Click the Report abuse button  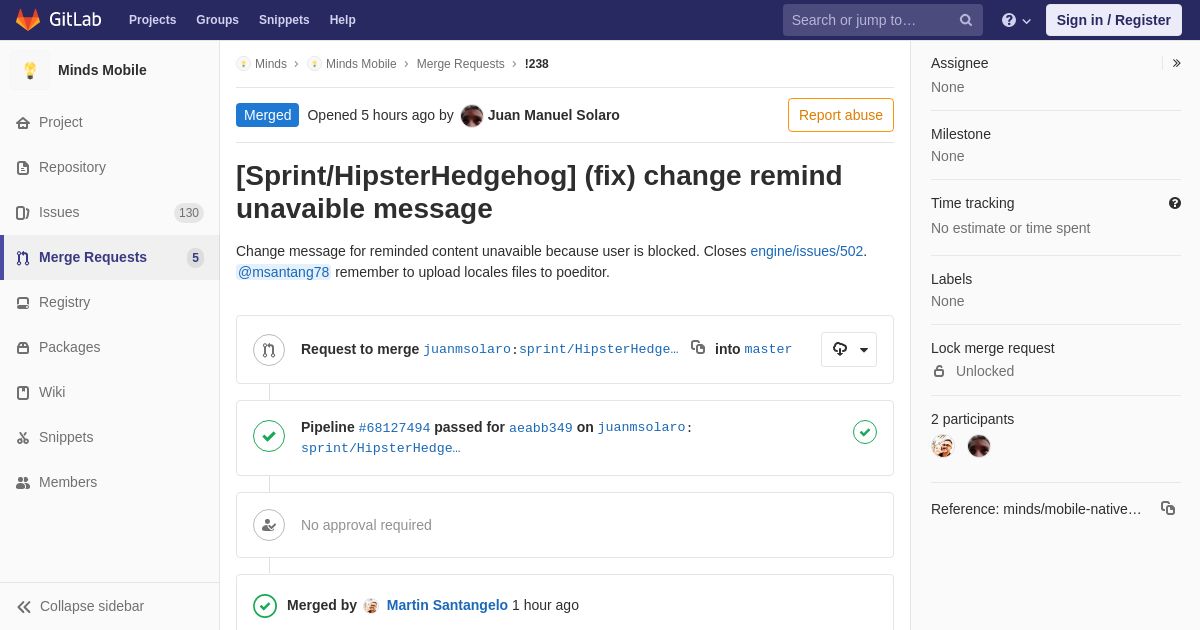(841, 115)
